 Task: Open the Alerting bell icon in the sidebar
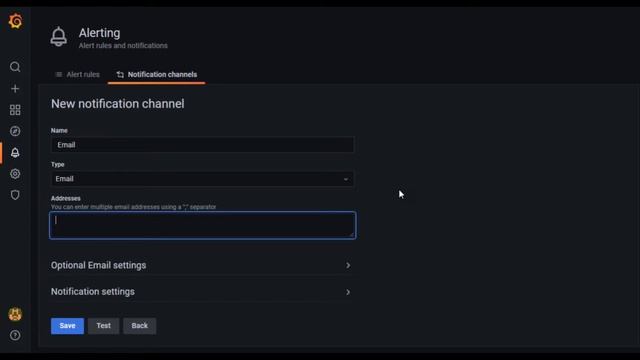point(15,153)
